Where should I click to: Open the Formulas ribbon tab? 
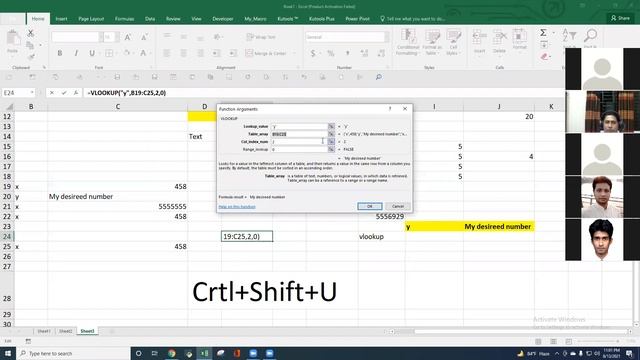pyautogui.click(x=124, y=19)
